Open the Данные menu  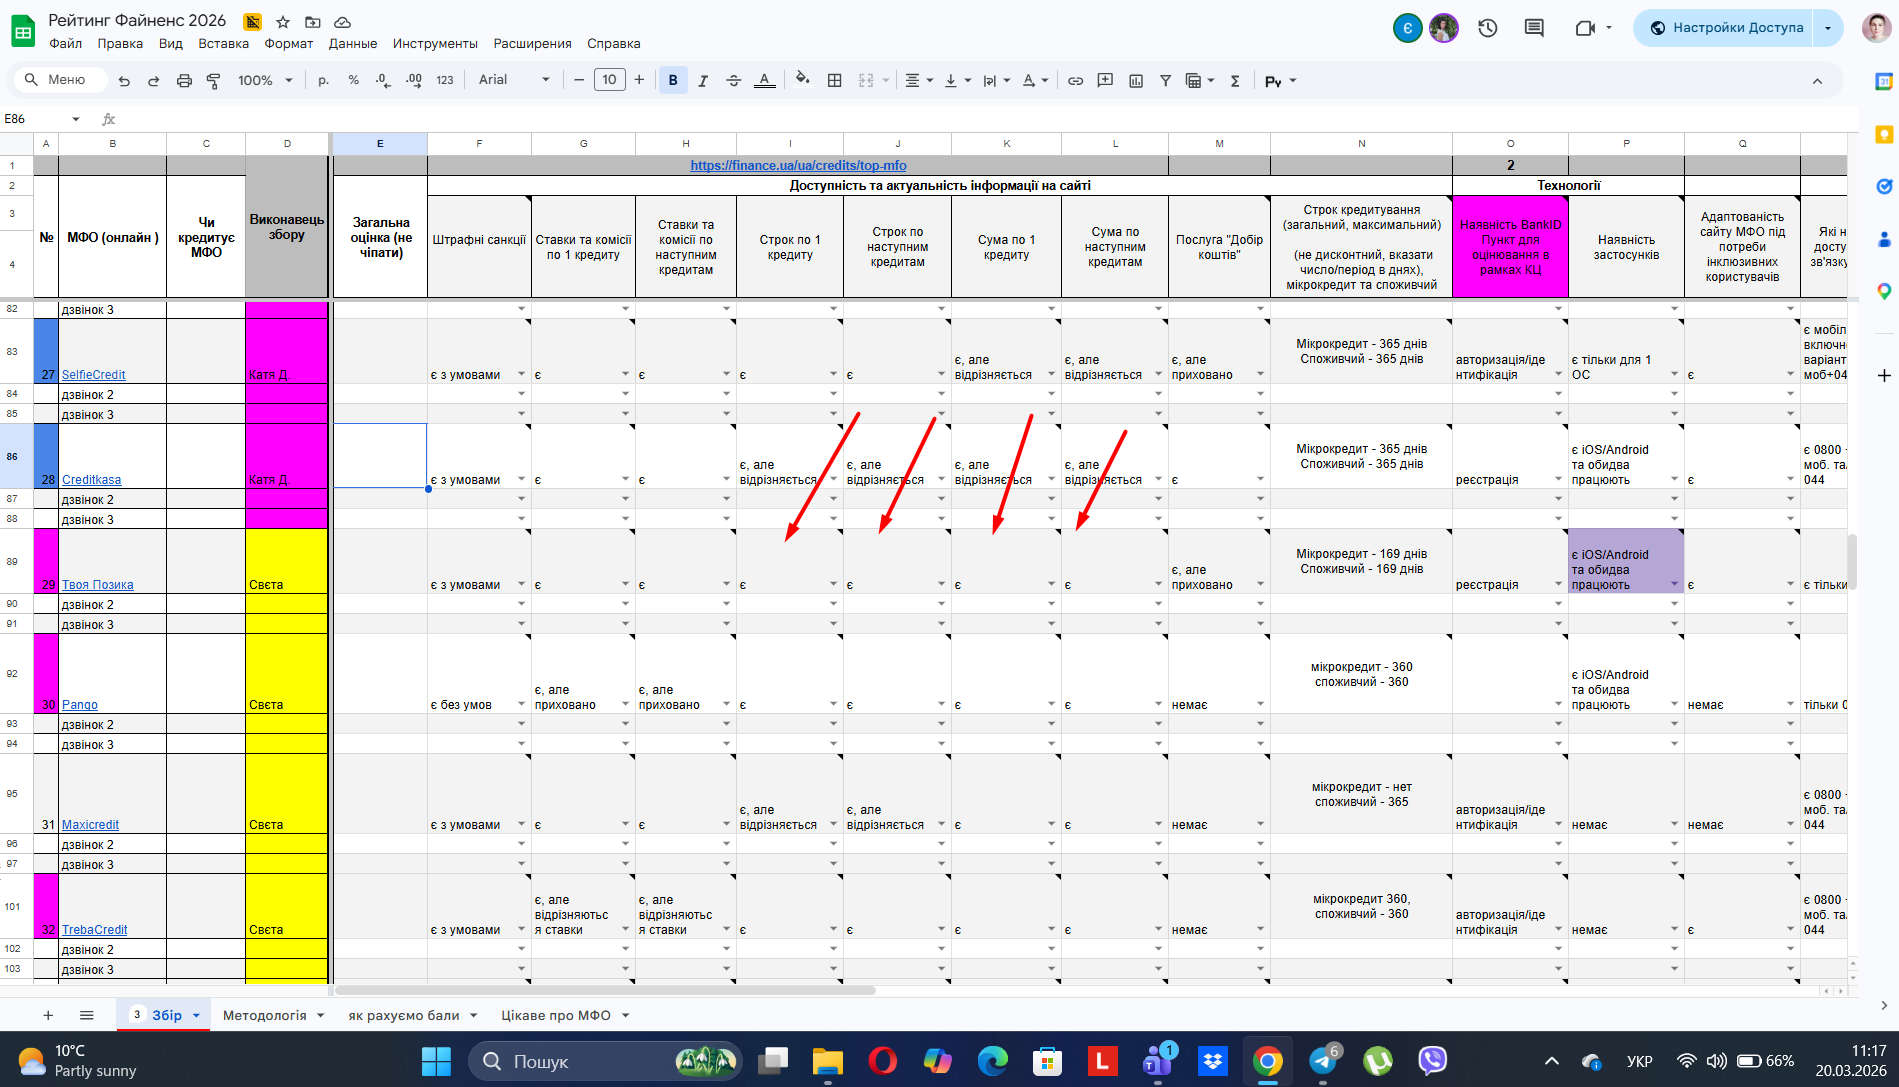click(x=353, y=43)
